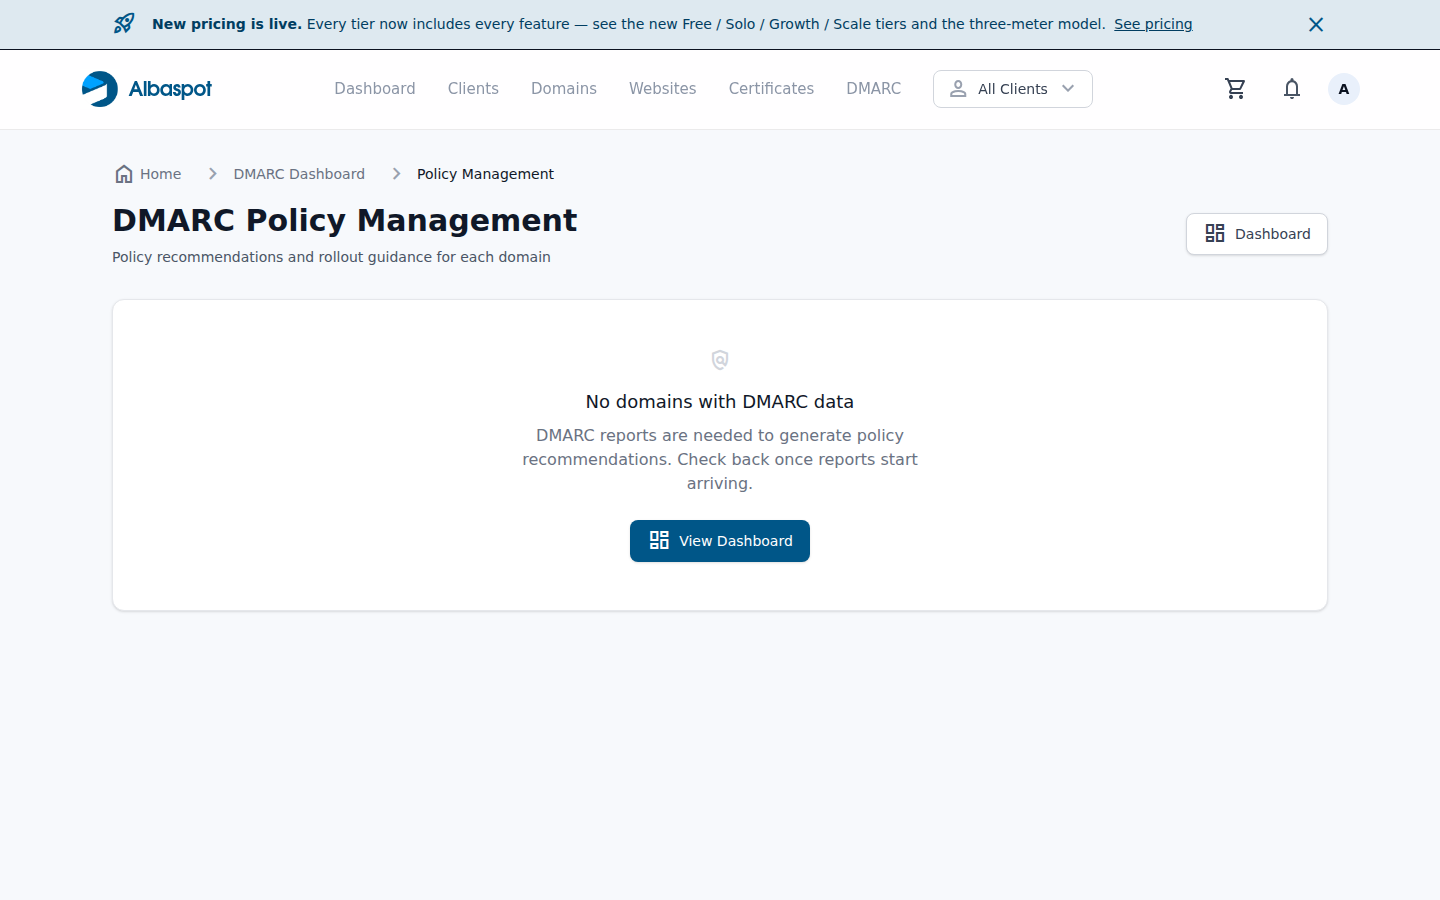Click the Home breadcrumb icon
The height and width of the screenshot is (900, 1440).
(124, 174)
